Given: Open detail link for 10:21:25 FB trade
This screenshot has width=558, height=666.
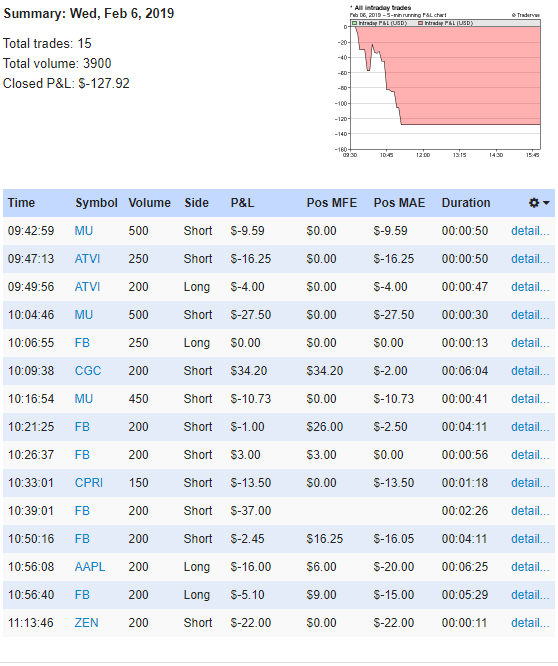Looking at the screenshot, I should [530, 427].
